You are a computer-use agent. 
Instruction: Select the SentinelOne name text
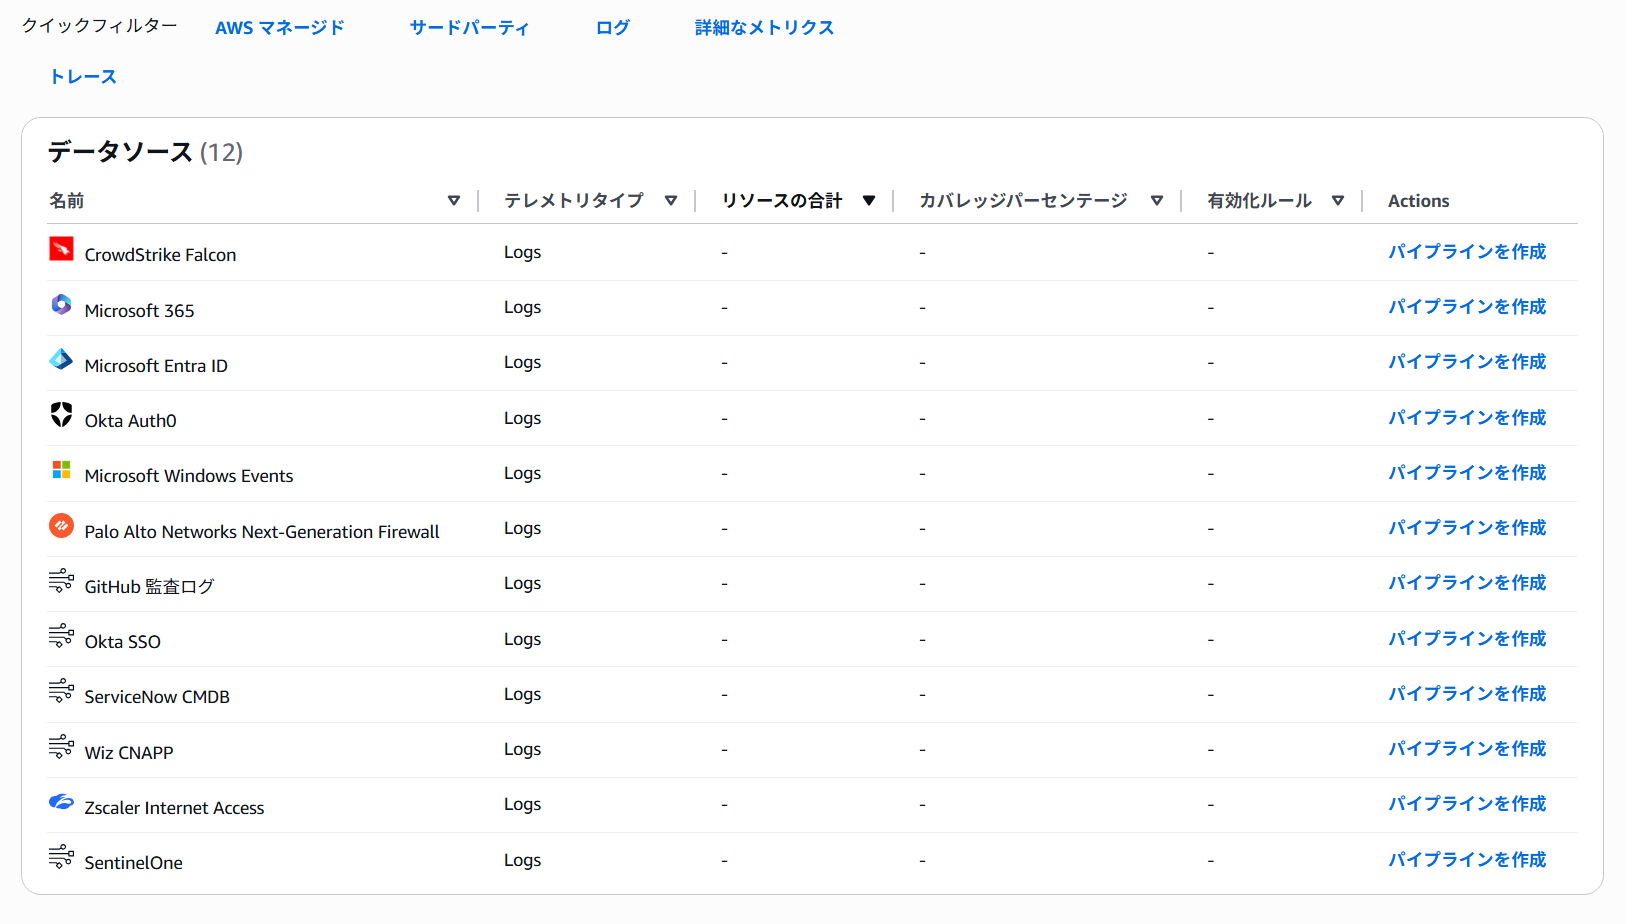pyautogui.click(x=133, y=863)
